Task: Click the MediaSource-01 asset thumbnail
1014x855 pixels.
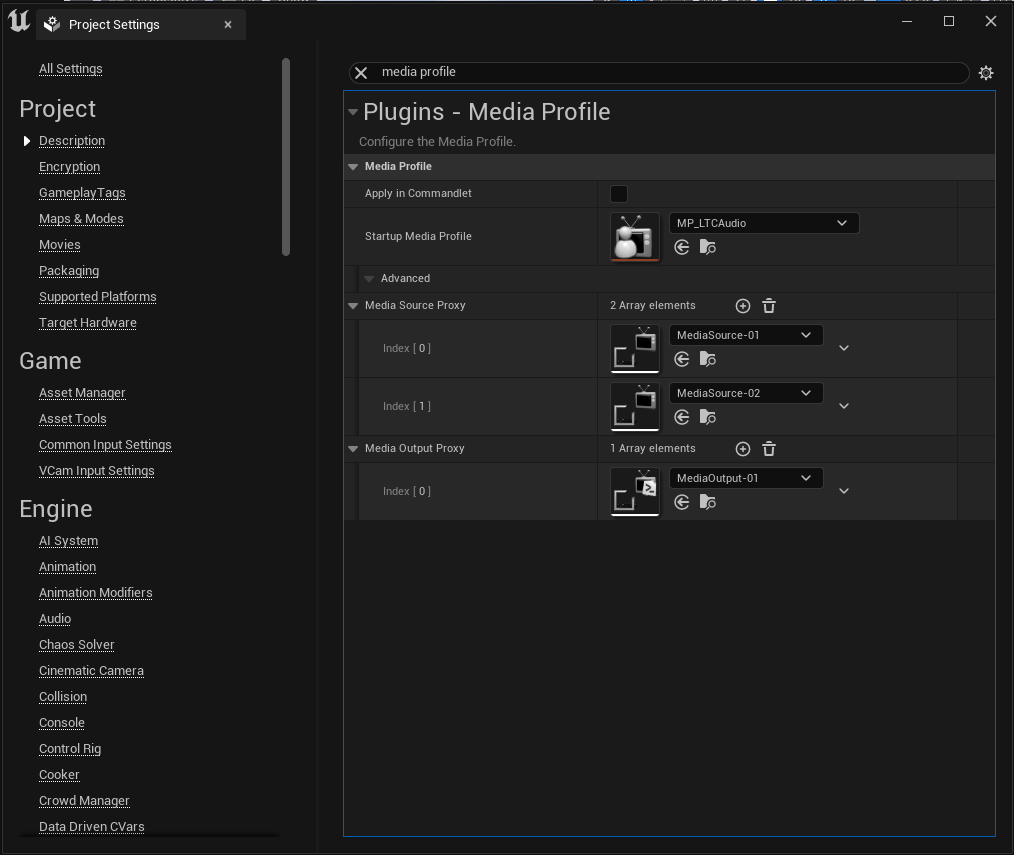Action: click(635, 349)
